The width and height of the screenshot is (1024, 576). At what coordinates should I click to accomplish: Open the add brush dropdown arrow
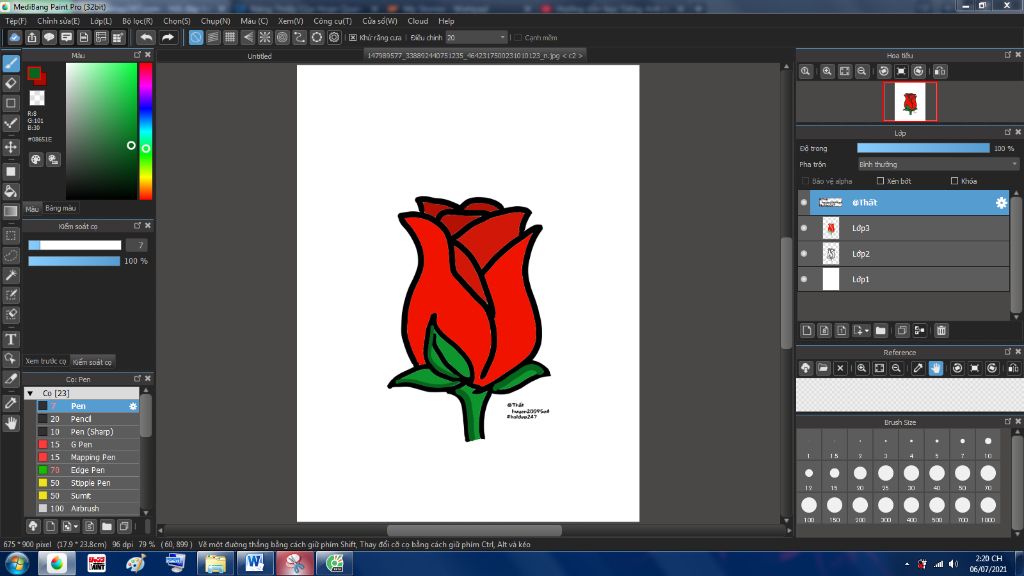76,526
